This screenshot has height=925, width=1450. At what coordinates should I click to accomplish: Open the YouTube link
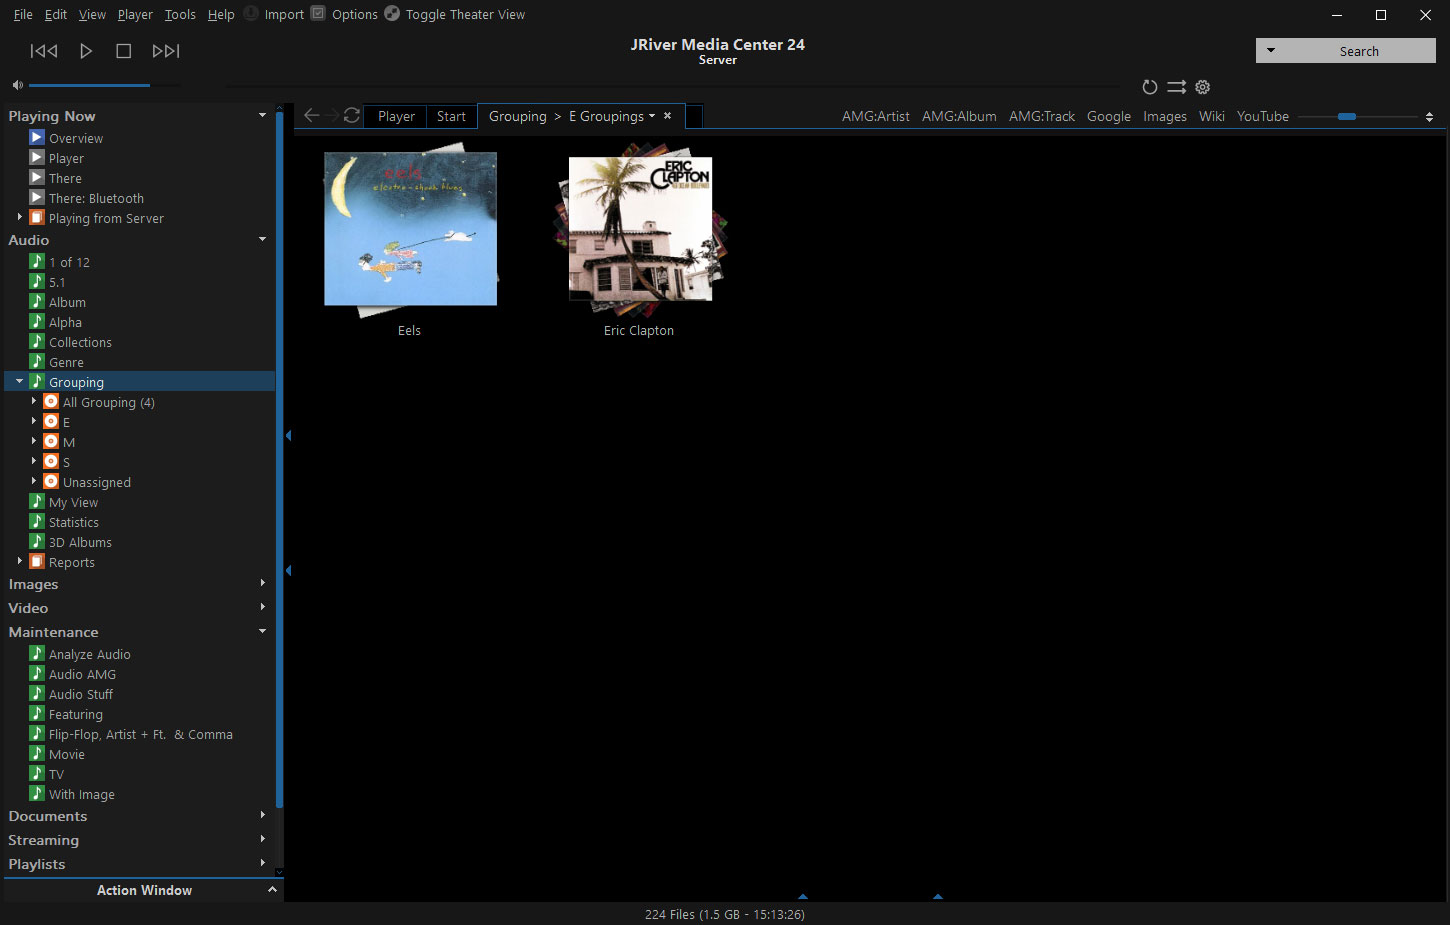pos(1263,116)
